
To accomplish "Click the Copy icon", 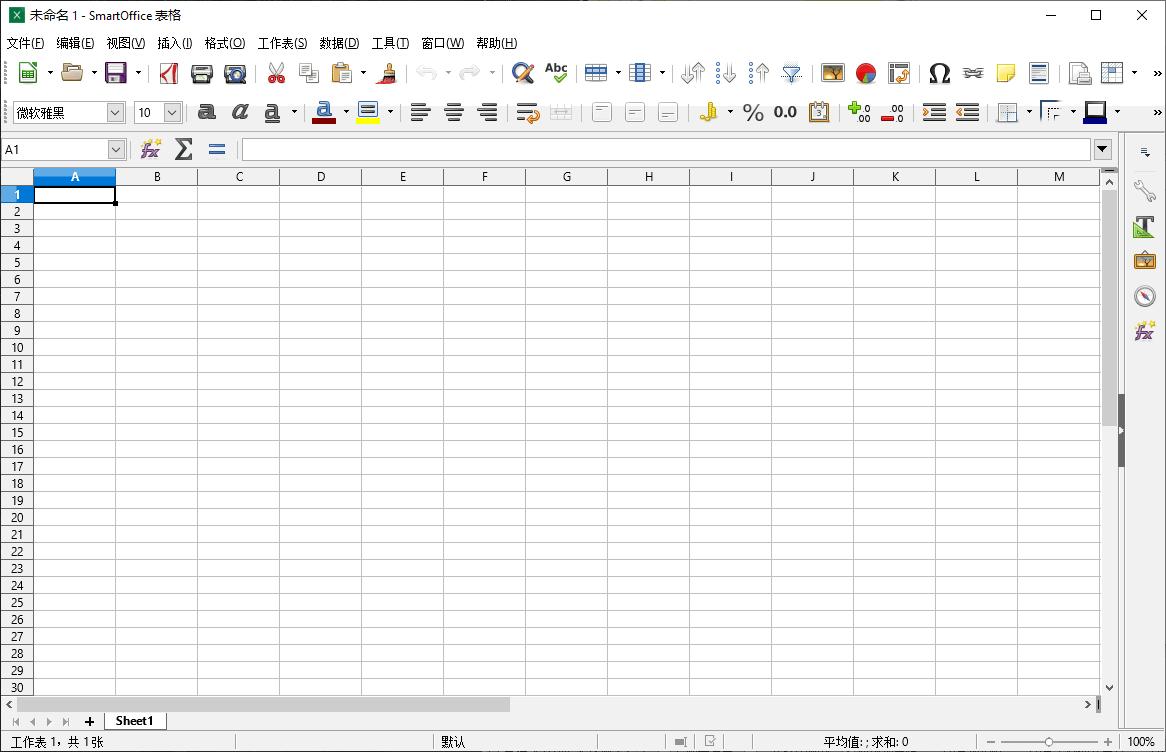I will pyautogui.click(x=309, y=73).
